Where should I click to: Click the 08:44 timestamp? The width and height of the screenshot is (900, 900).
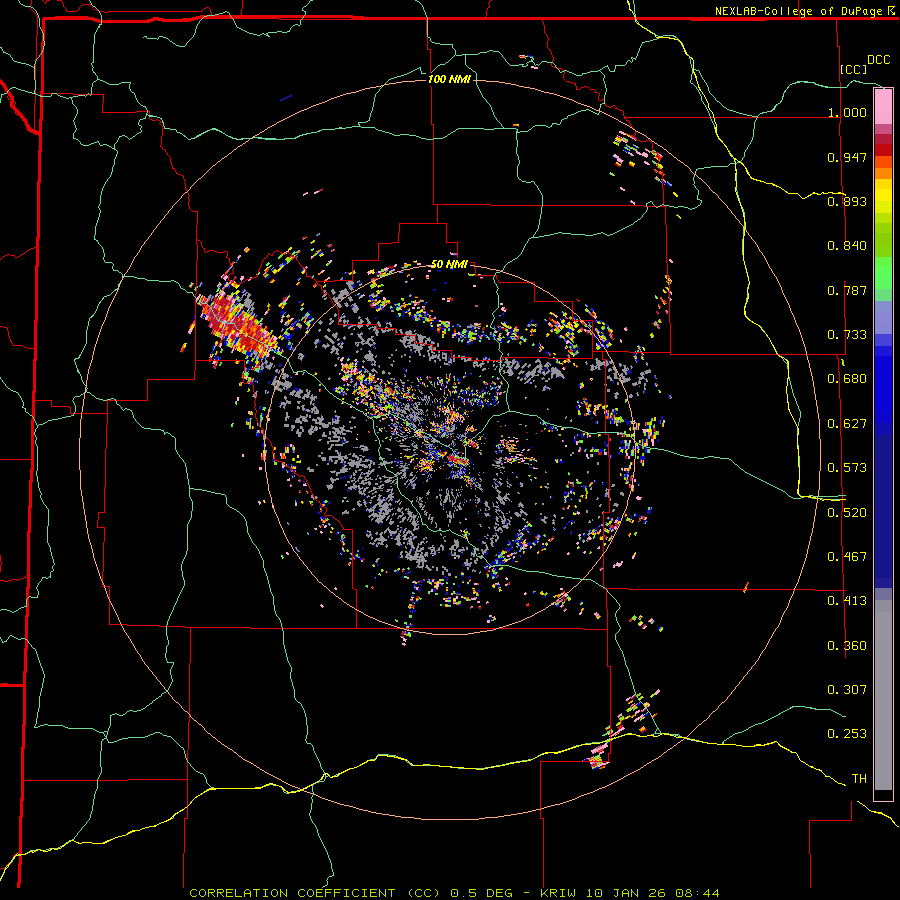[x=697, y=893]
